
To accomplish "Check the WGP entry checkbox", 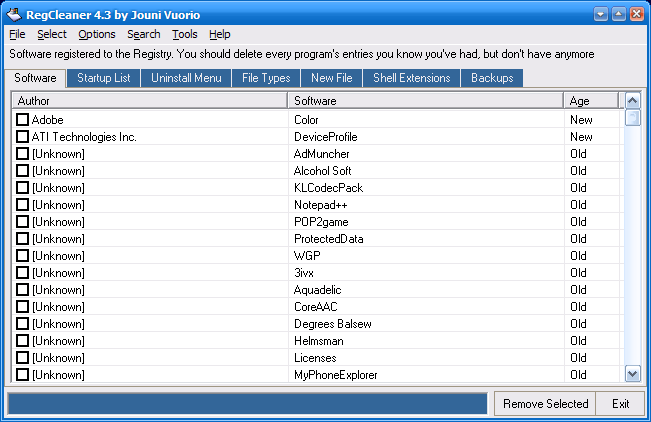I will tap(22, 256).
